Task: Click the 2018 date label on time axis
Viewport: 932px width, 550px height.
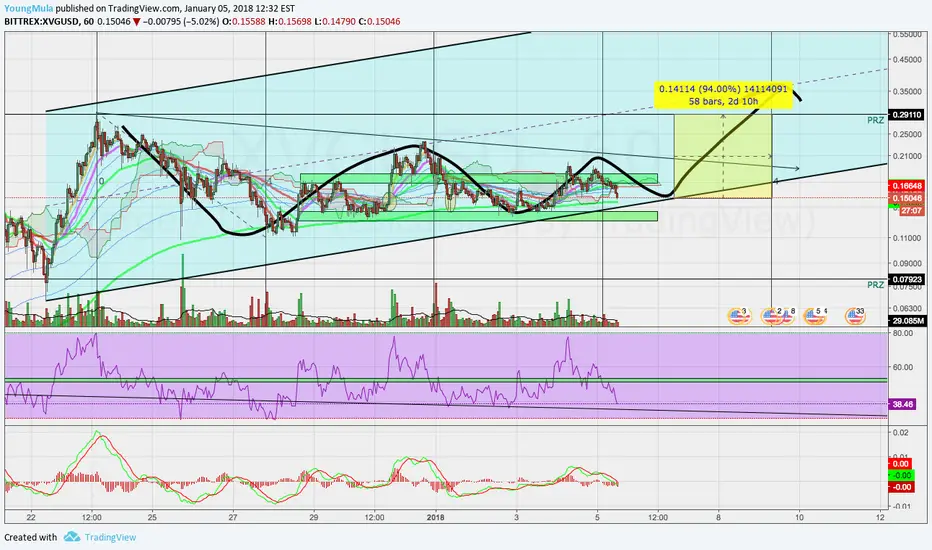Action: [436, 517]
